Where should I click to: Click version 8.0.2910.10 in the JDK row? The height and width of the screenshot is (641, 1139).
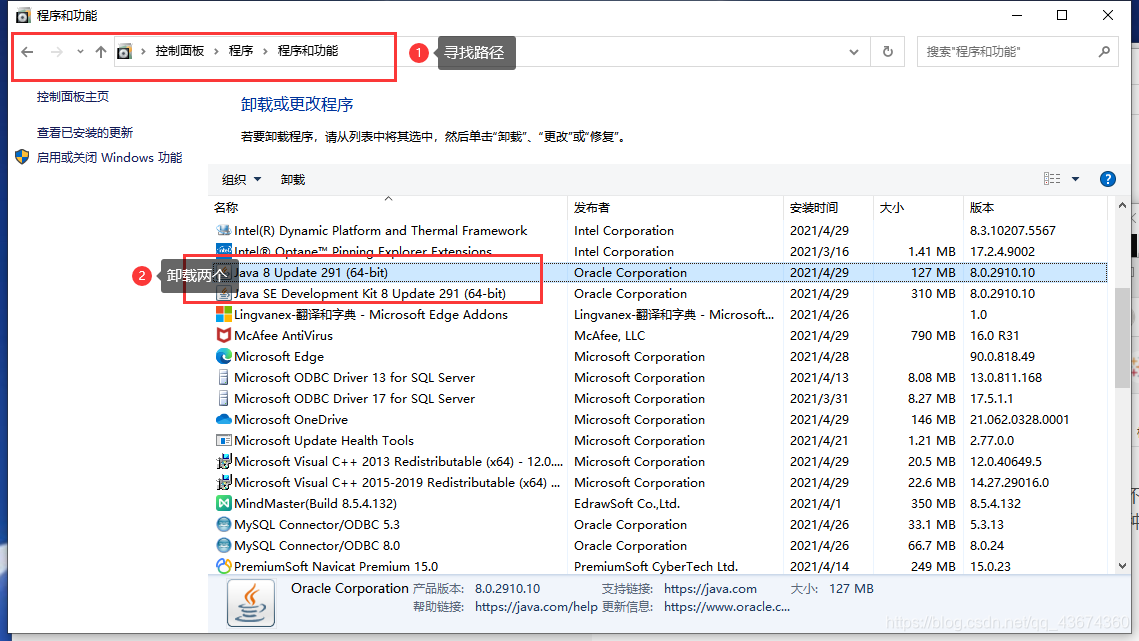[1002, 294]
